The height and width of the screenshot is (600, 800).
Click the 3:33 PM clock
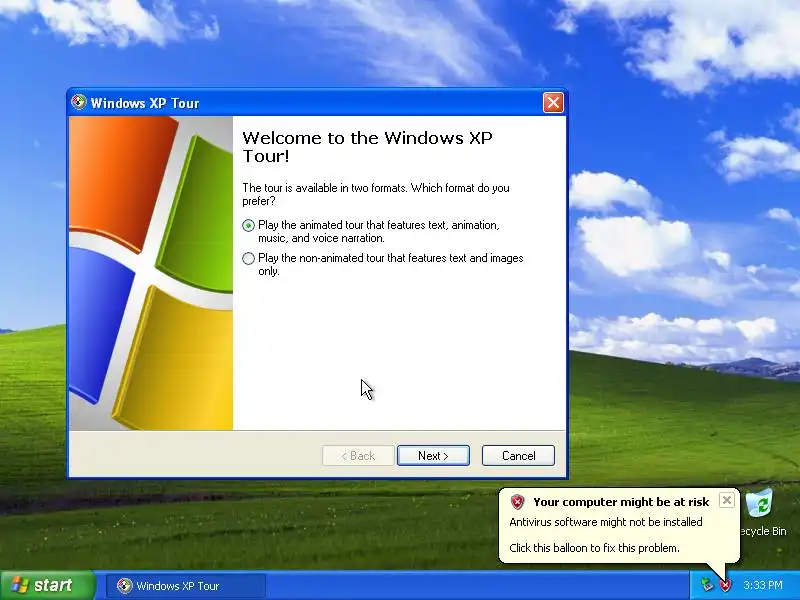point(763,585)
